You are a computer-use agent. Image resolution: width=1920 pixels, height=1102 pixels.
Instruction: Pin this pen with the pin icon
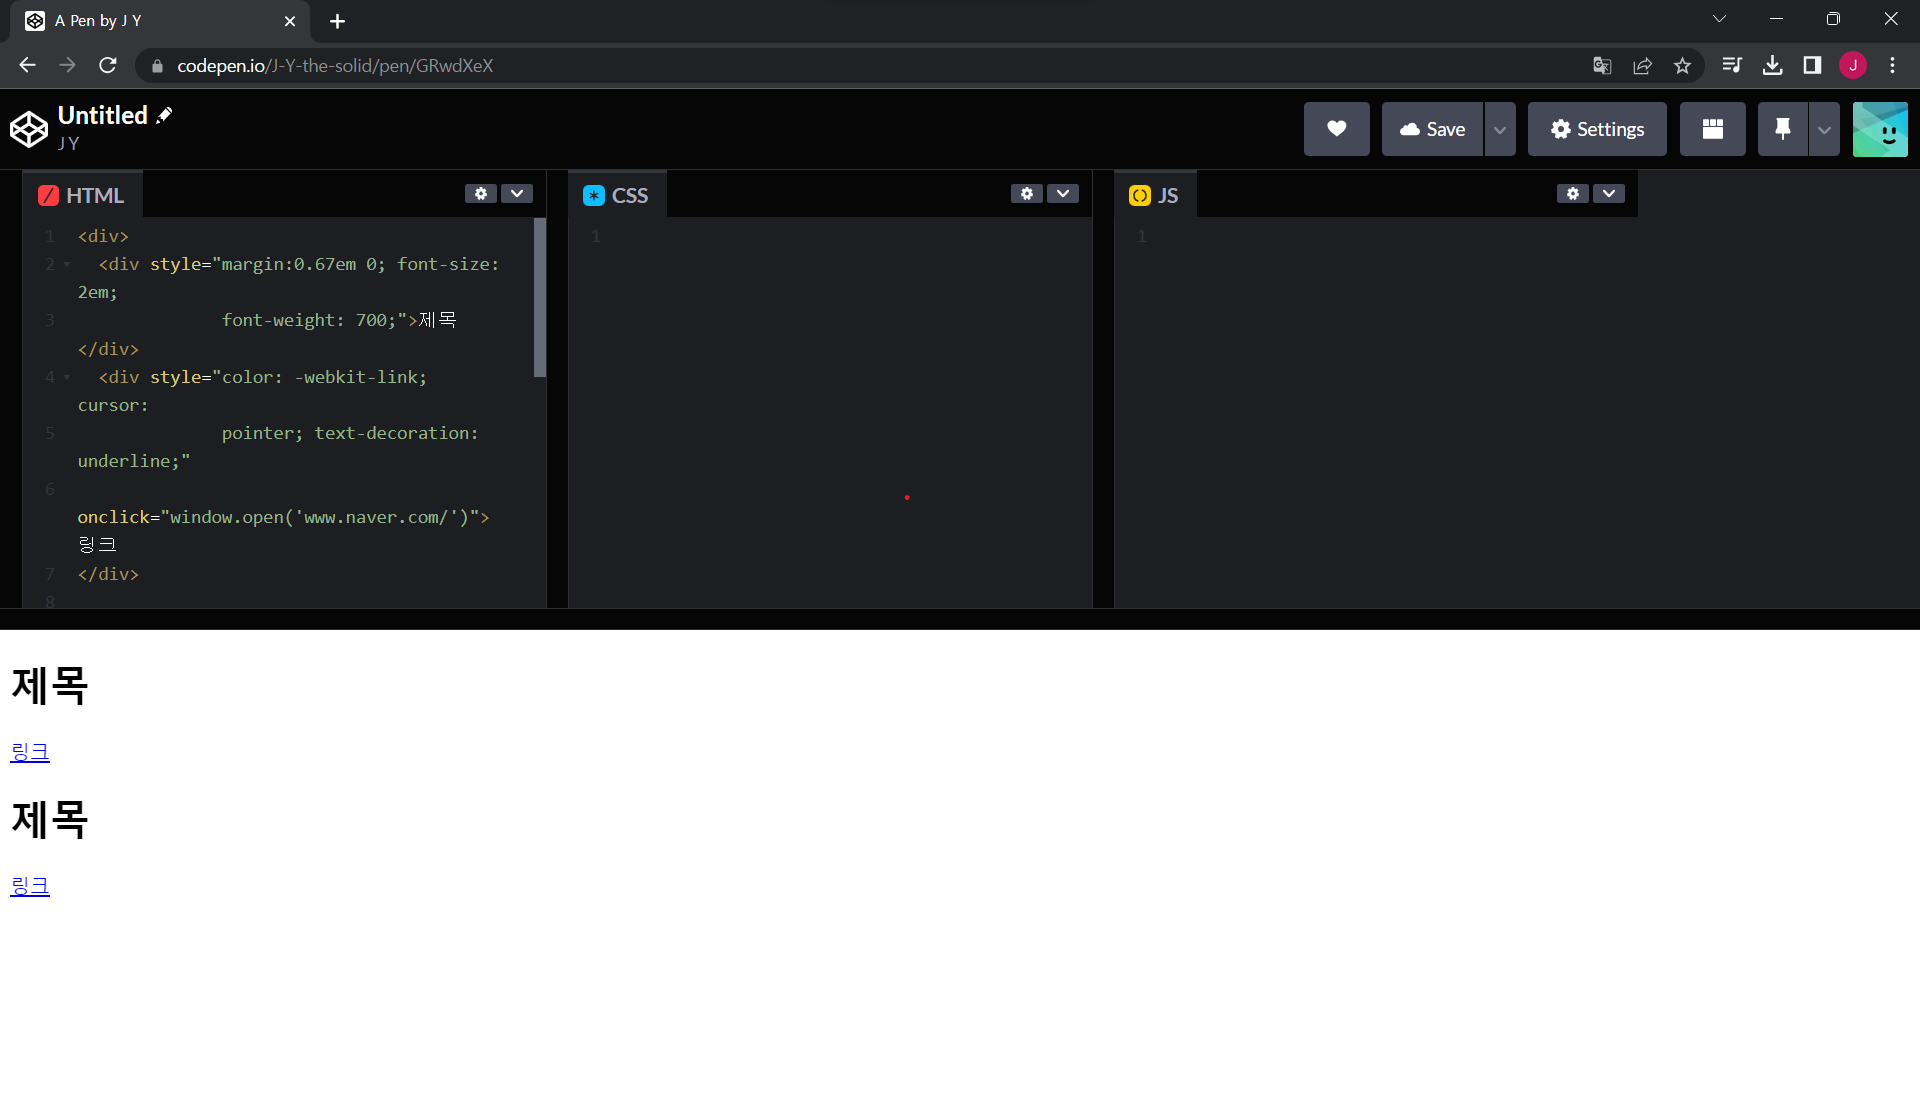click(x=1782, y=129)
